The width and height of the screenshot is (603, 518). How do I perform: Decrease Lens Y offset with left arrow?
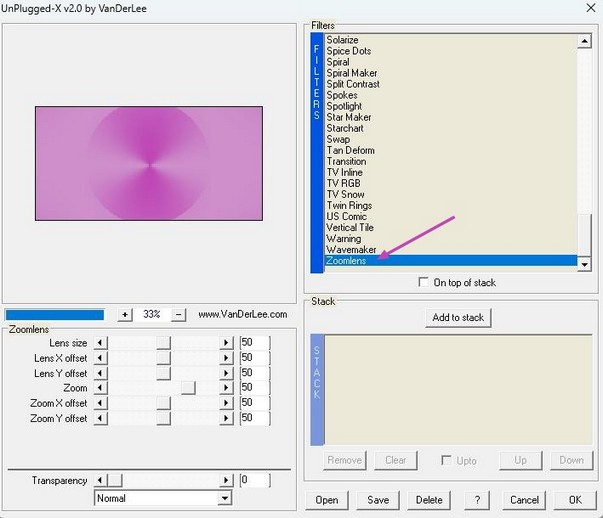pos(100,373)
